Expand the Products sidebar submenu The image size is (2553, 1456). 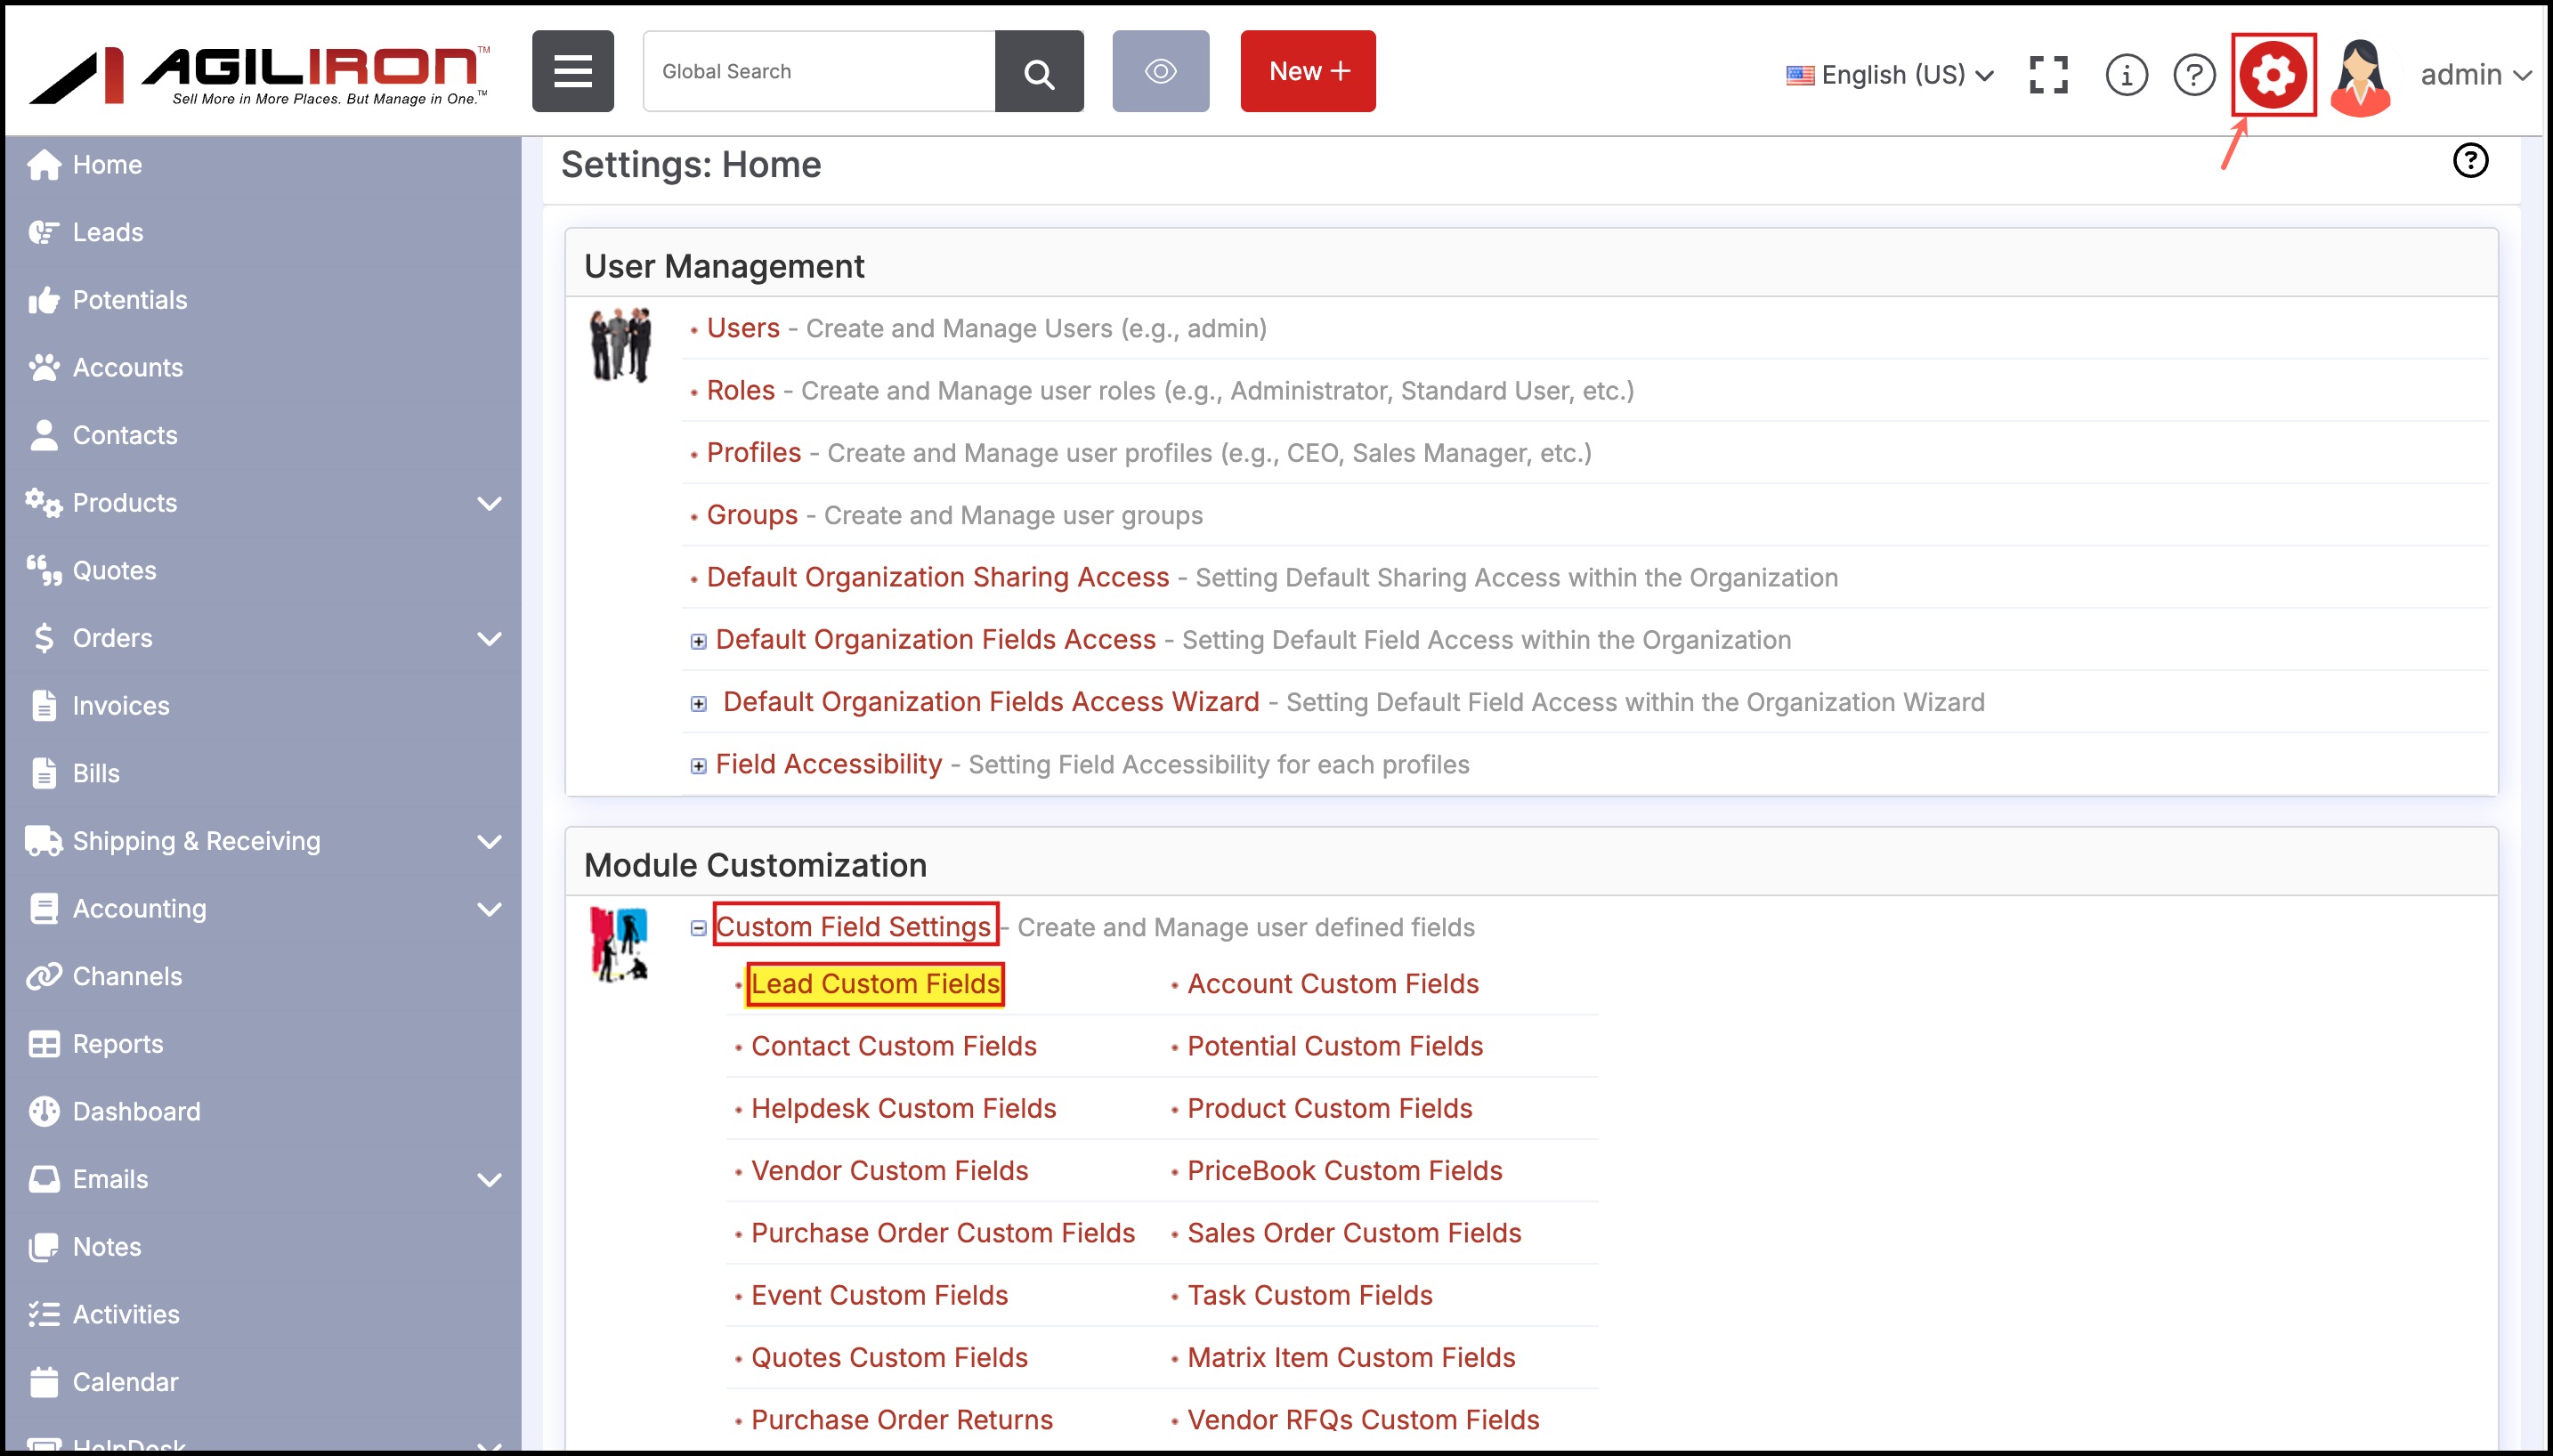point(489,503)
